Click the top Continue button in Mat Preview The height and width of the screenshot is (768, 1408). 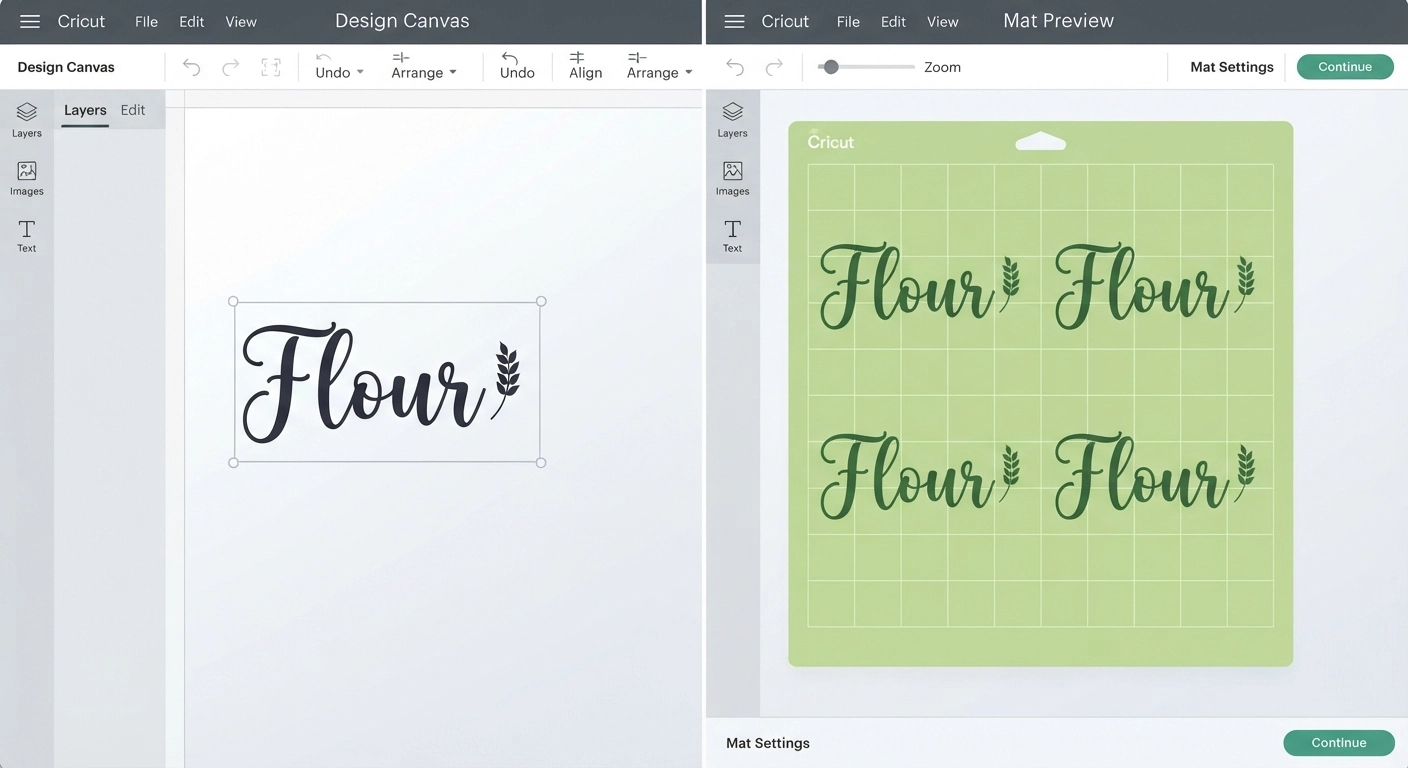[1345, 67]
